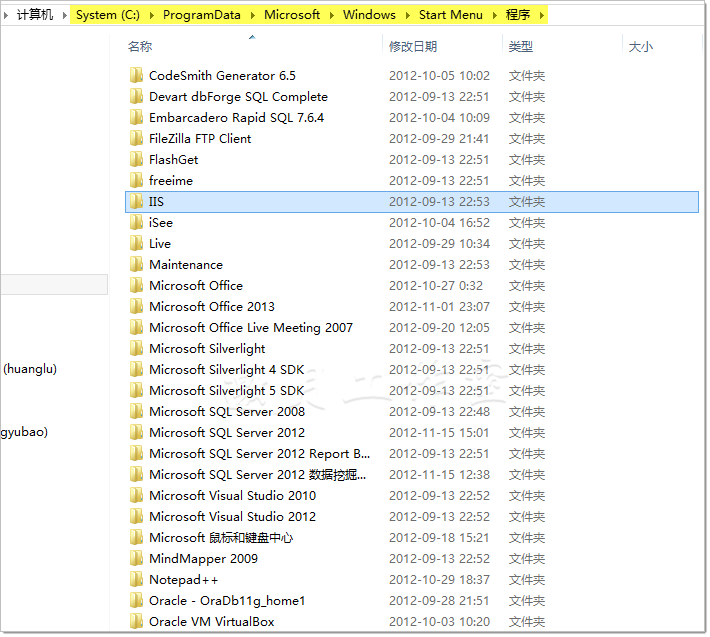710x637 pixels.
Task: Click date 2012-09-18 15:21 of 鼠标和键盘中心
Action: [439, 538]
